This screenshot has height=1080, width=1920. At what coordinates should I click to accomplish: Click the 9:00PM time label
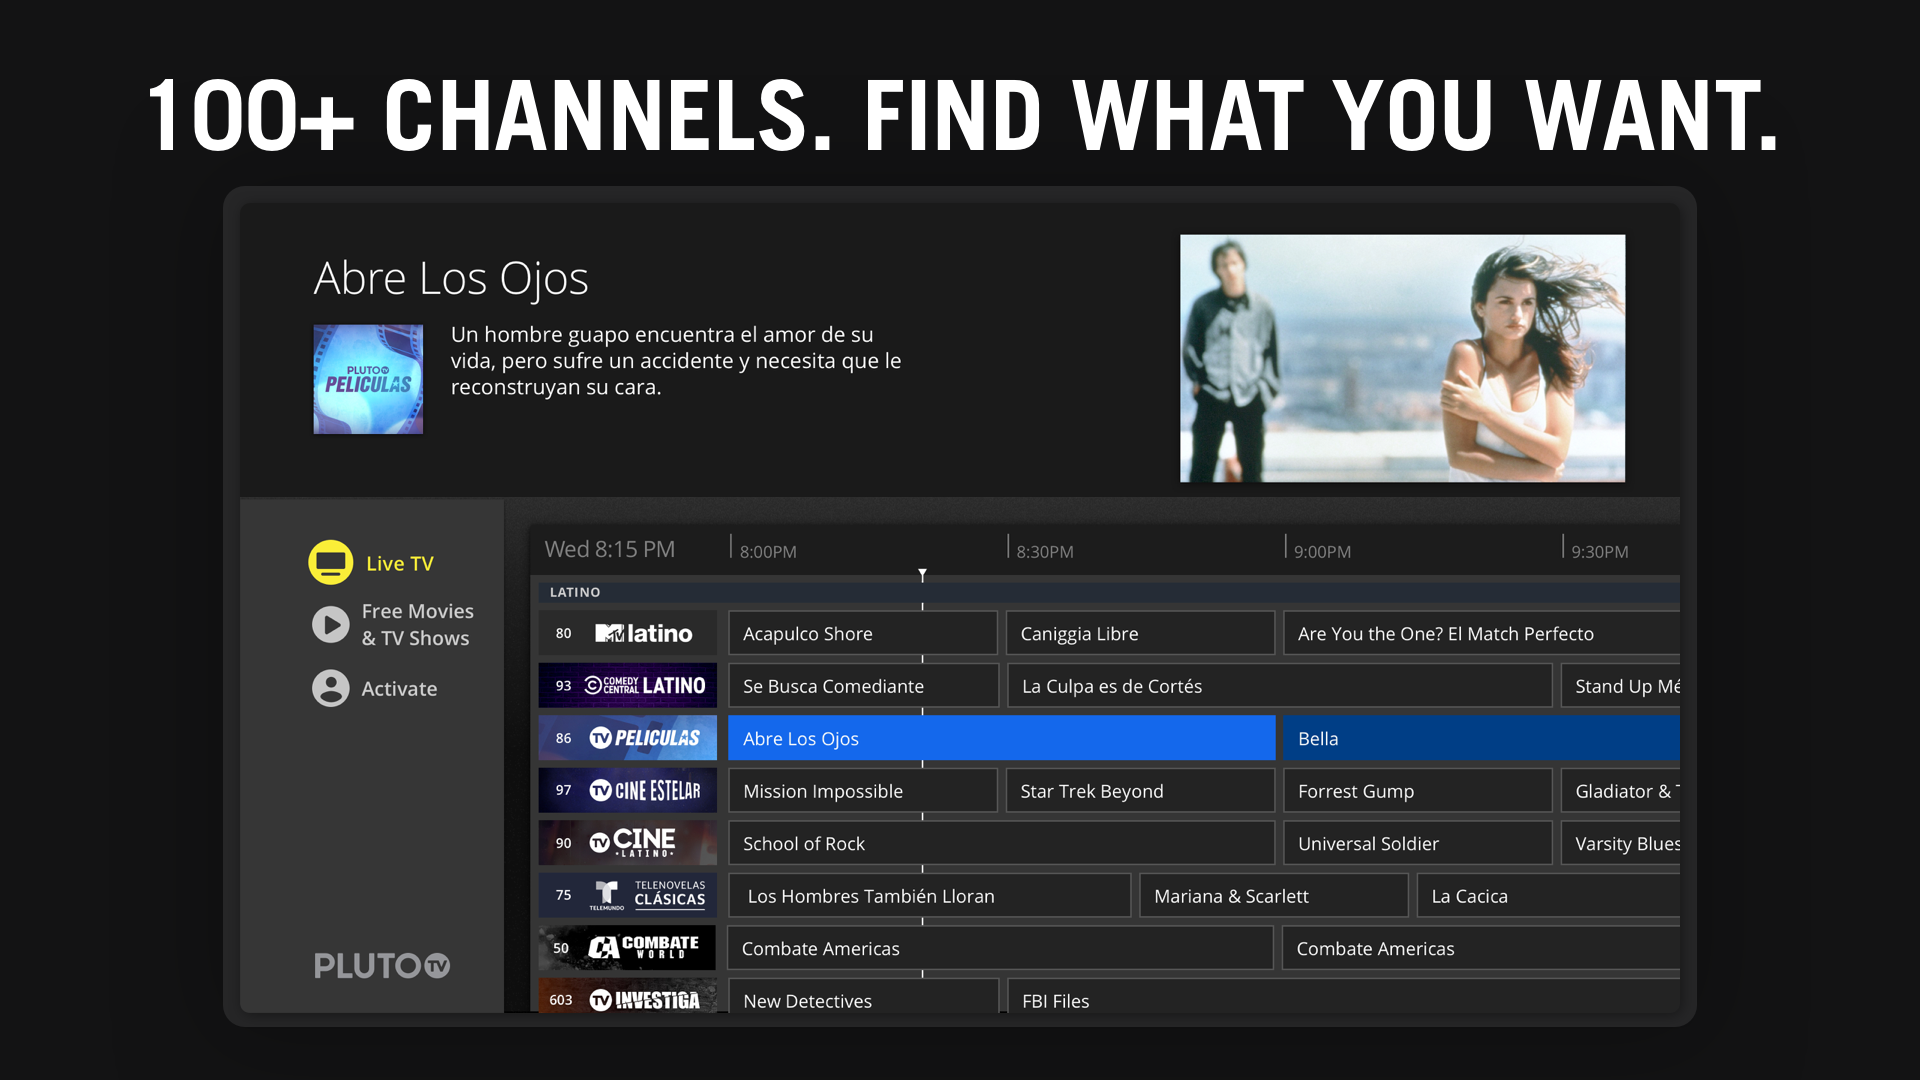click(1322, 552)
